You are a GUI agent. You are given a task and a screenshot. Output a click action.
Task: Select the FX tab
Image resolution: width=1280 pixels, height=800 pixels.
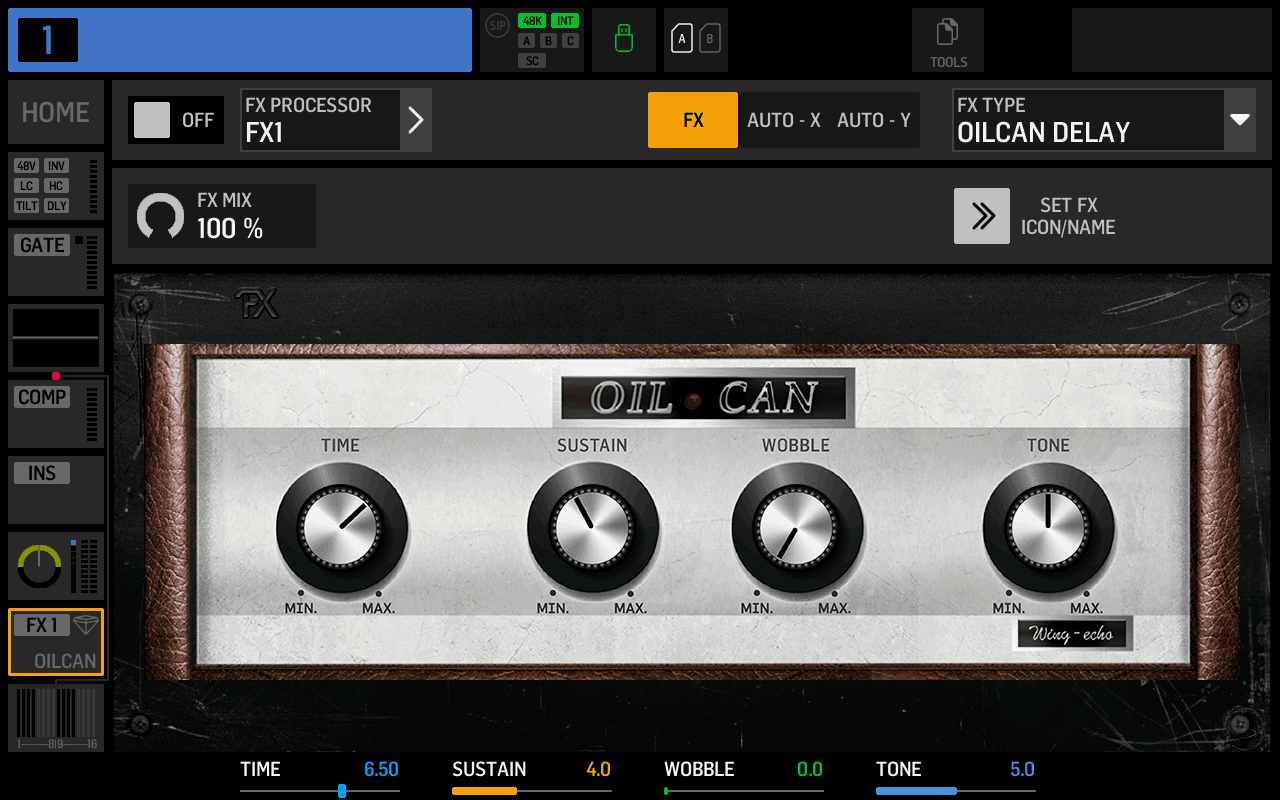click(x=693, y=120)
